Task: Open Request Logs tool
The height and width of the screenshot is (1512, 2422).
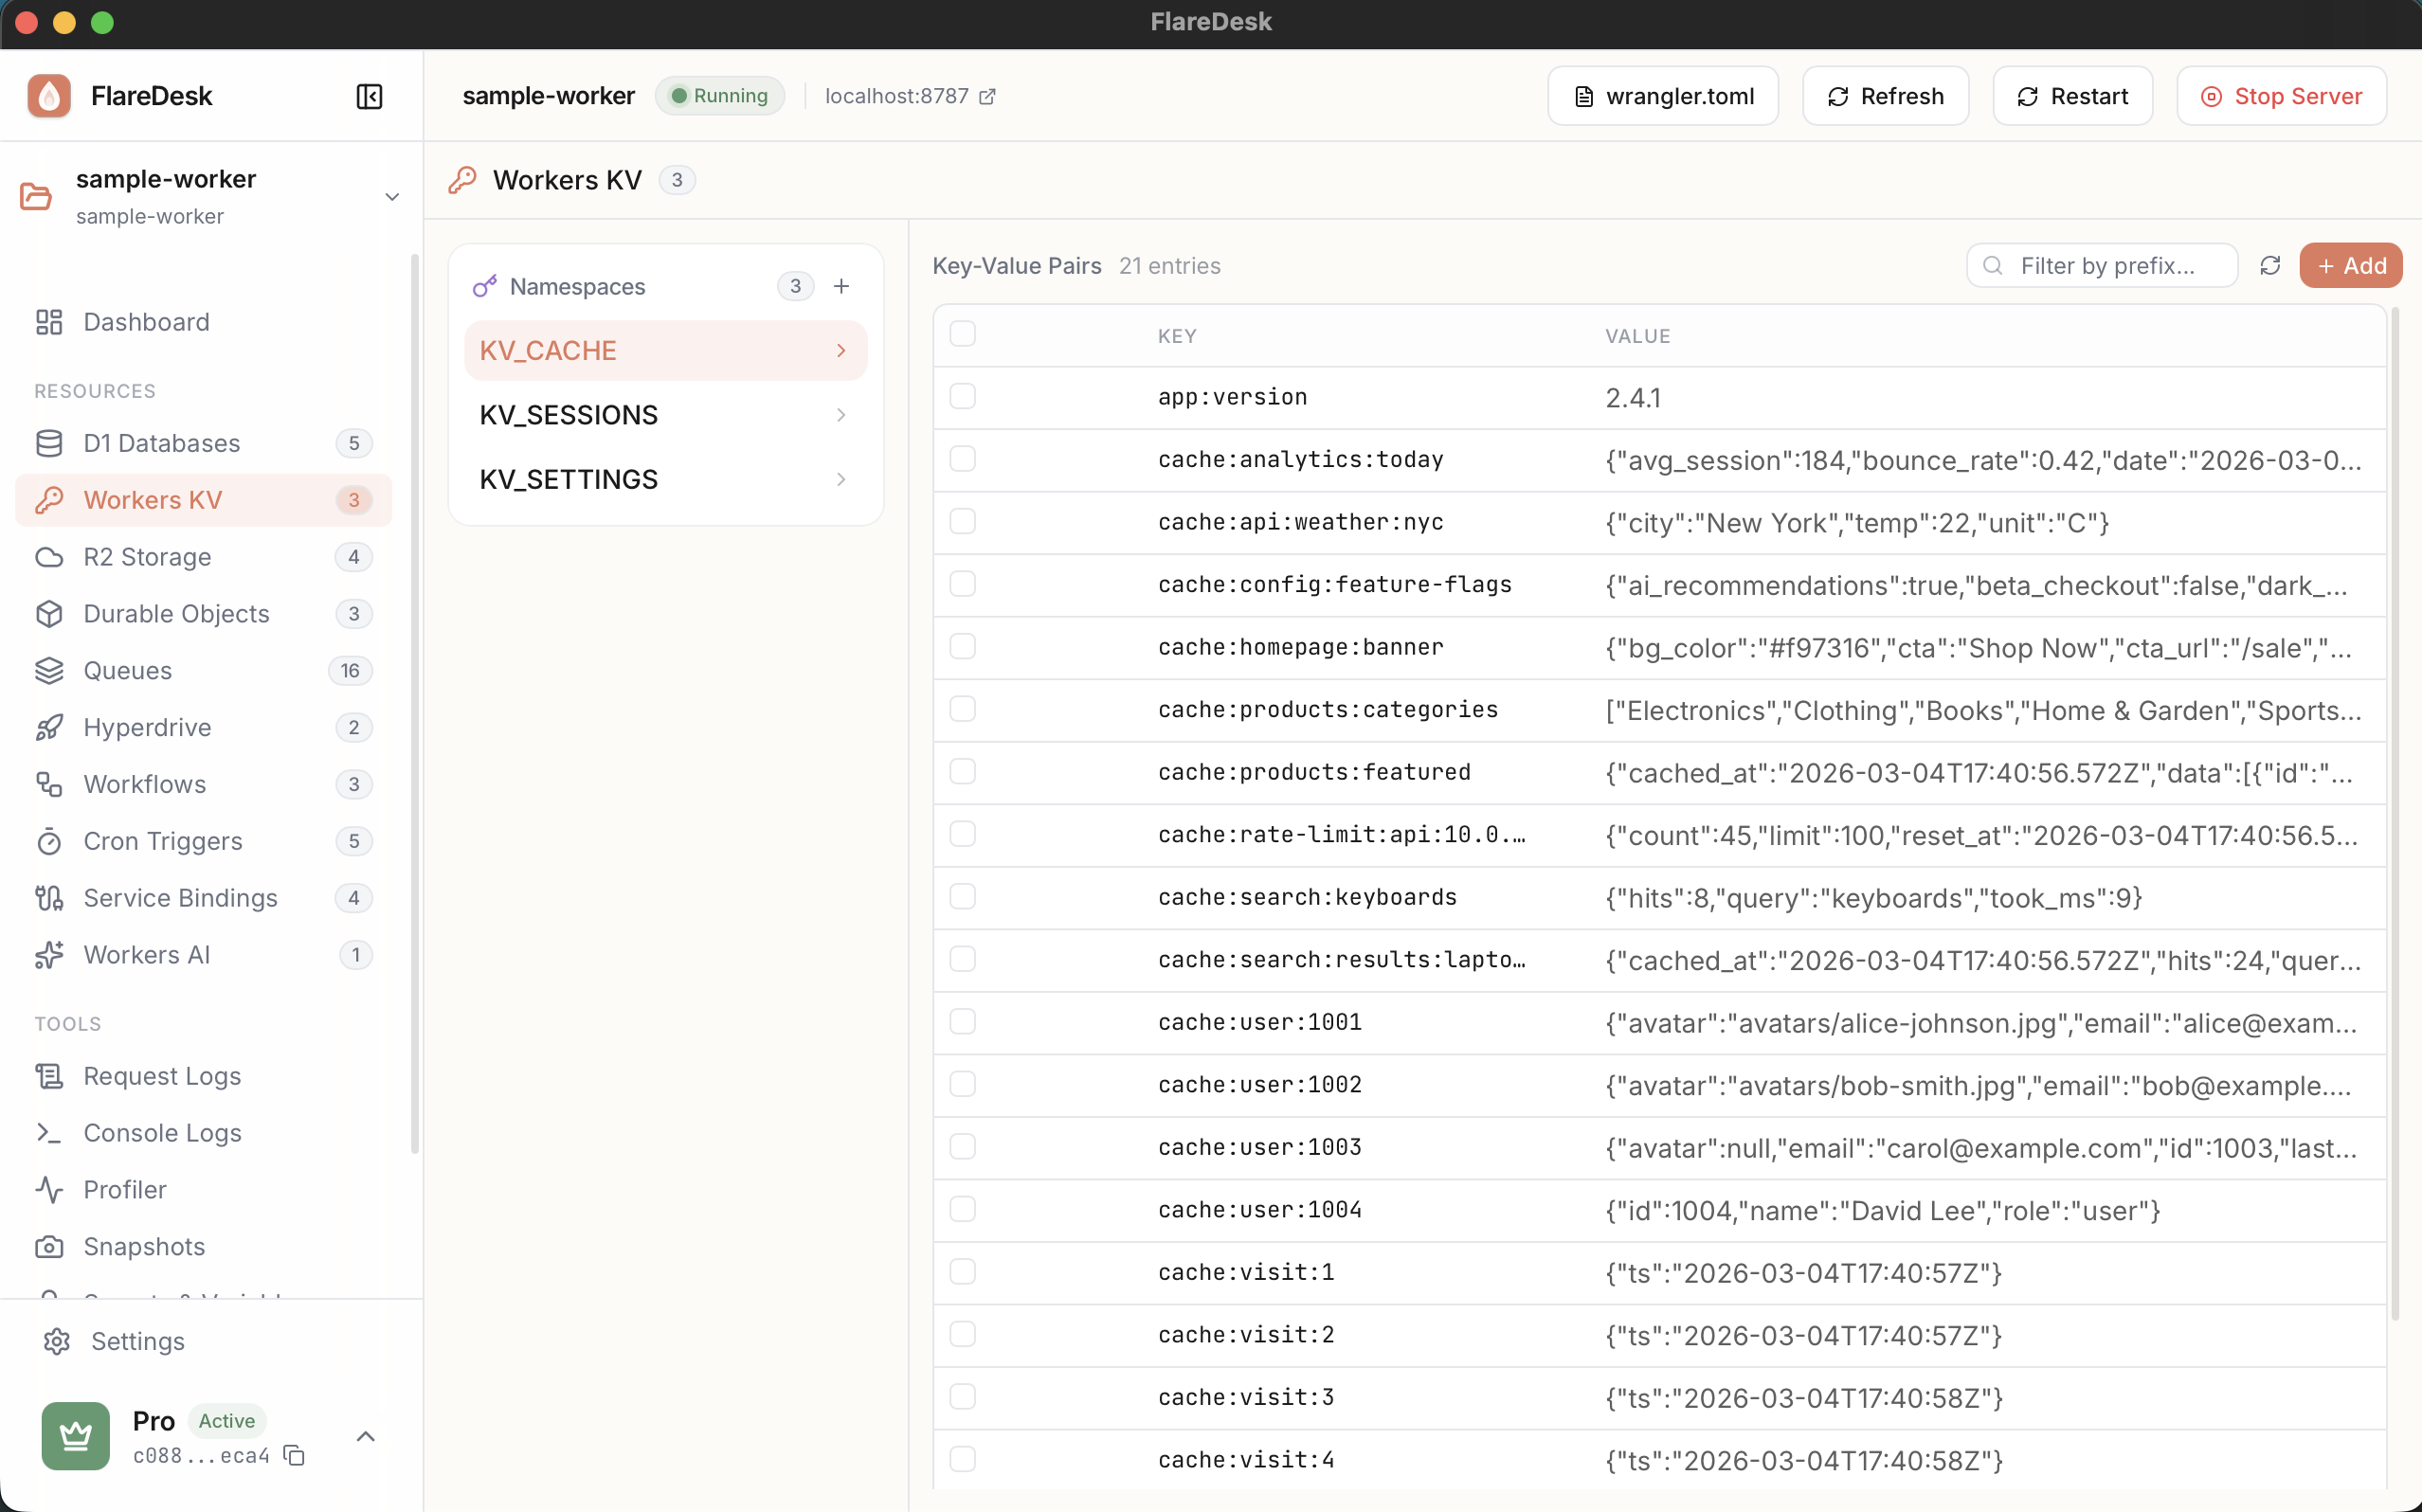Action: tap(162, 1075)
